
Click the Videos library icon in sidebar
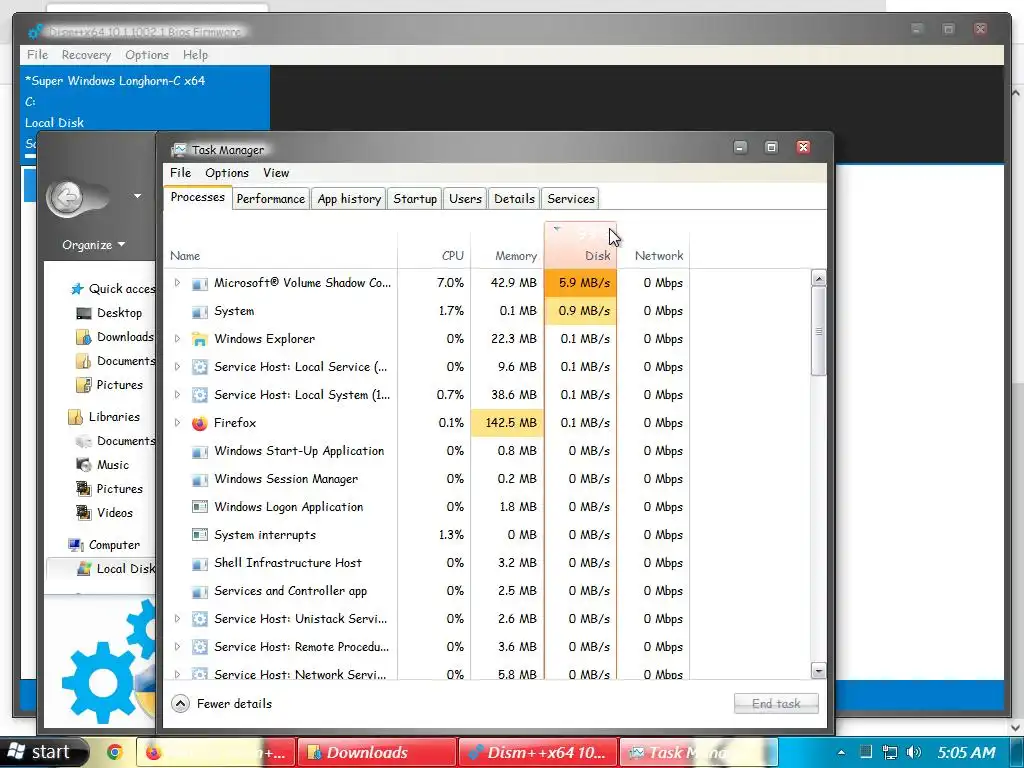coord(84,513)
